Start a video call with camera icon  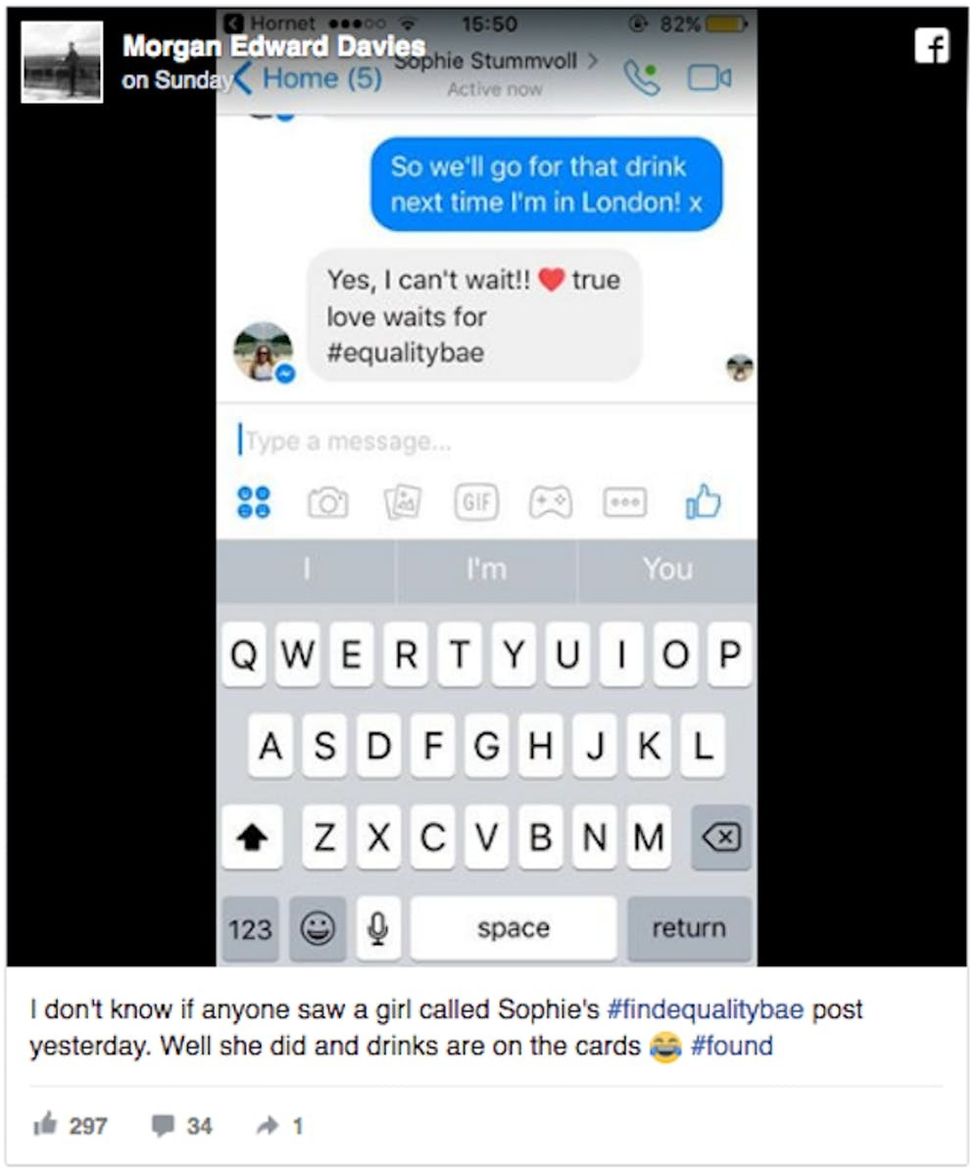tap(708, 78)
